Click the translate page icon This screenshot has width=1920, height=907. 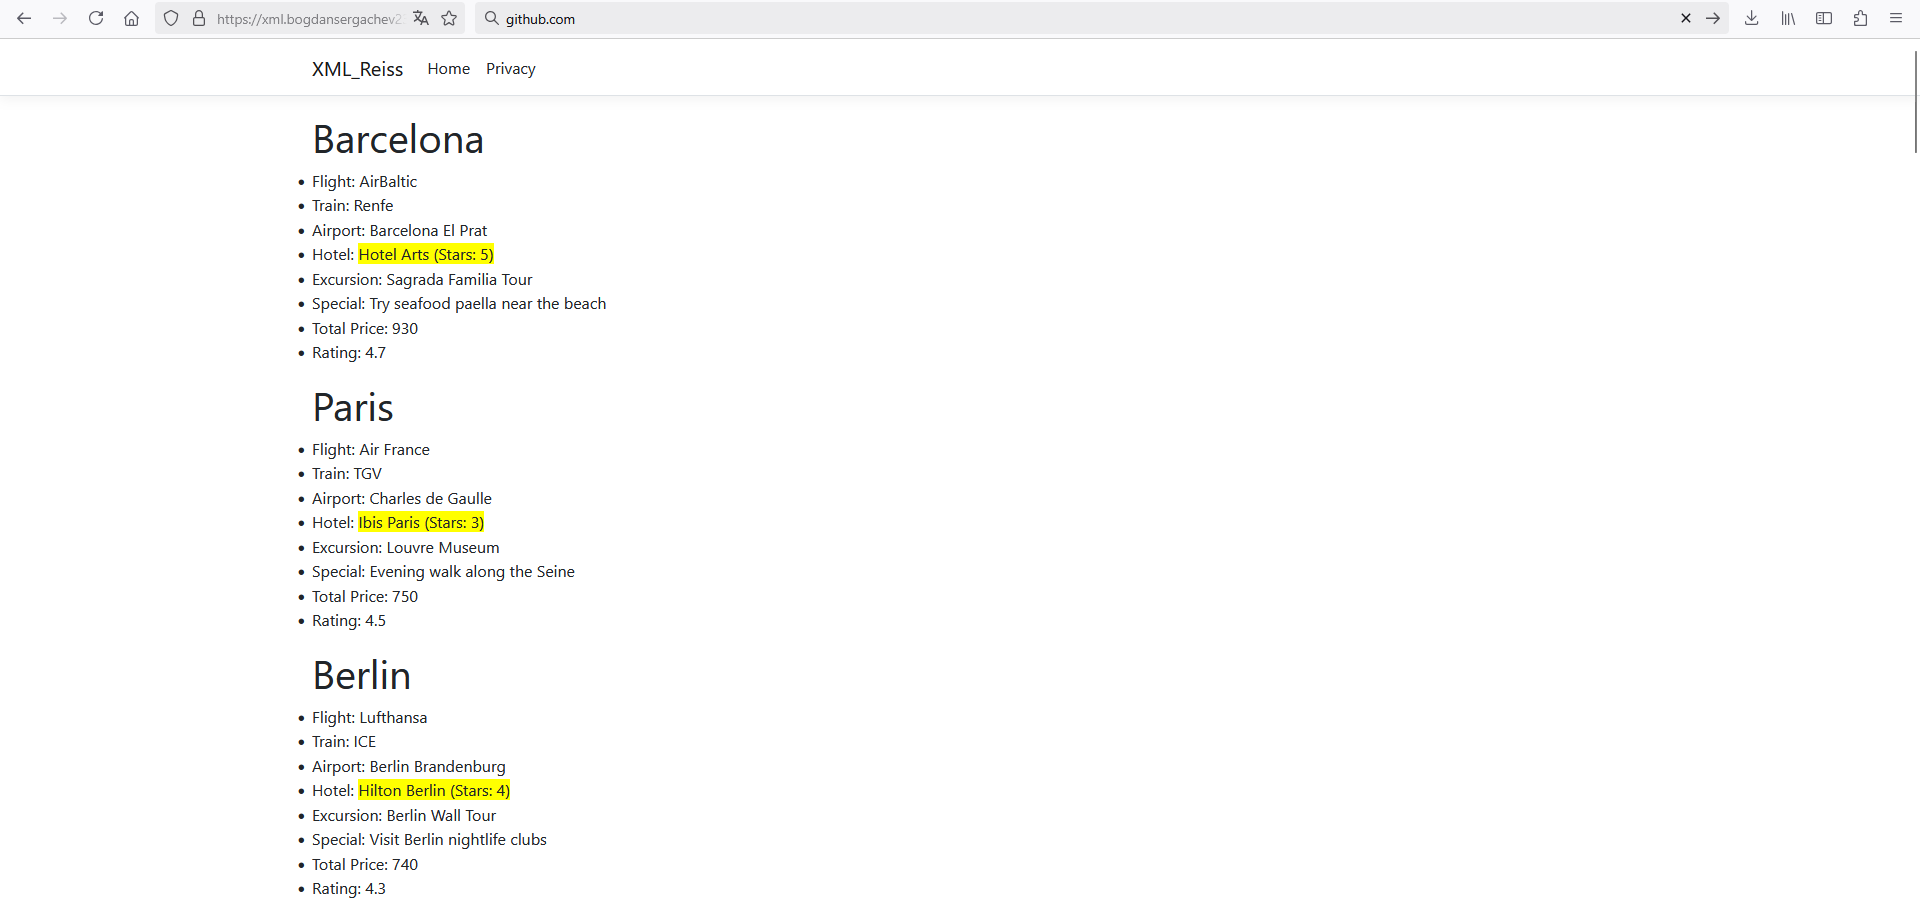click(x=421, y=19)
